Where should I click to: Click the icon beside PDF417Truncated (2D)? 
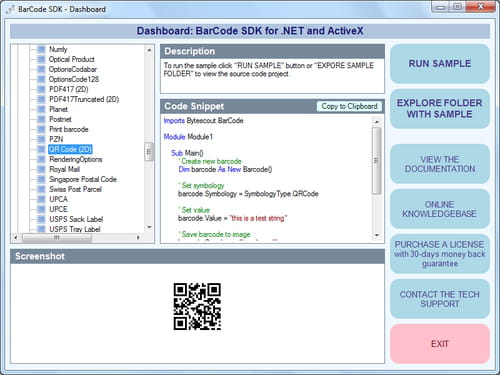pos(41,99)
